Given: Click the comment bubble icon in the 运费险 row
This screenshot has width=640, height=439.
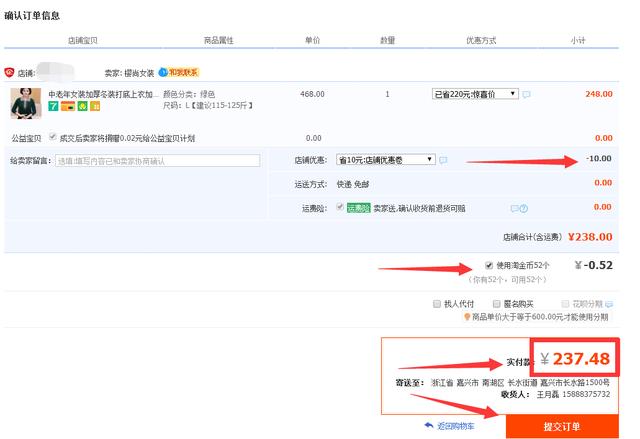Looking at the screenshot, I should [515, 208].
